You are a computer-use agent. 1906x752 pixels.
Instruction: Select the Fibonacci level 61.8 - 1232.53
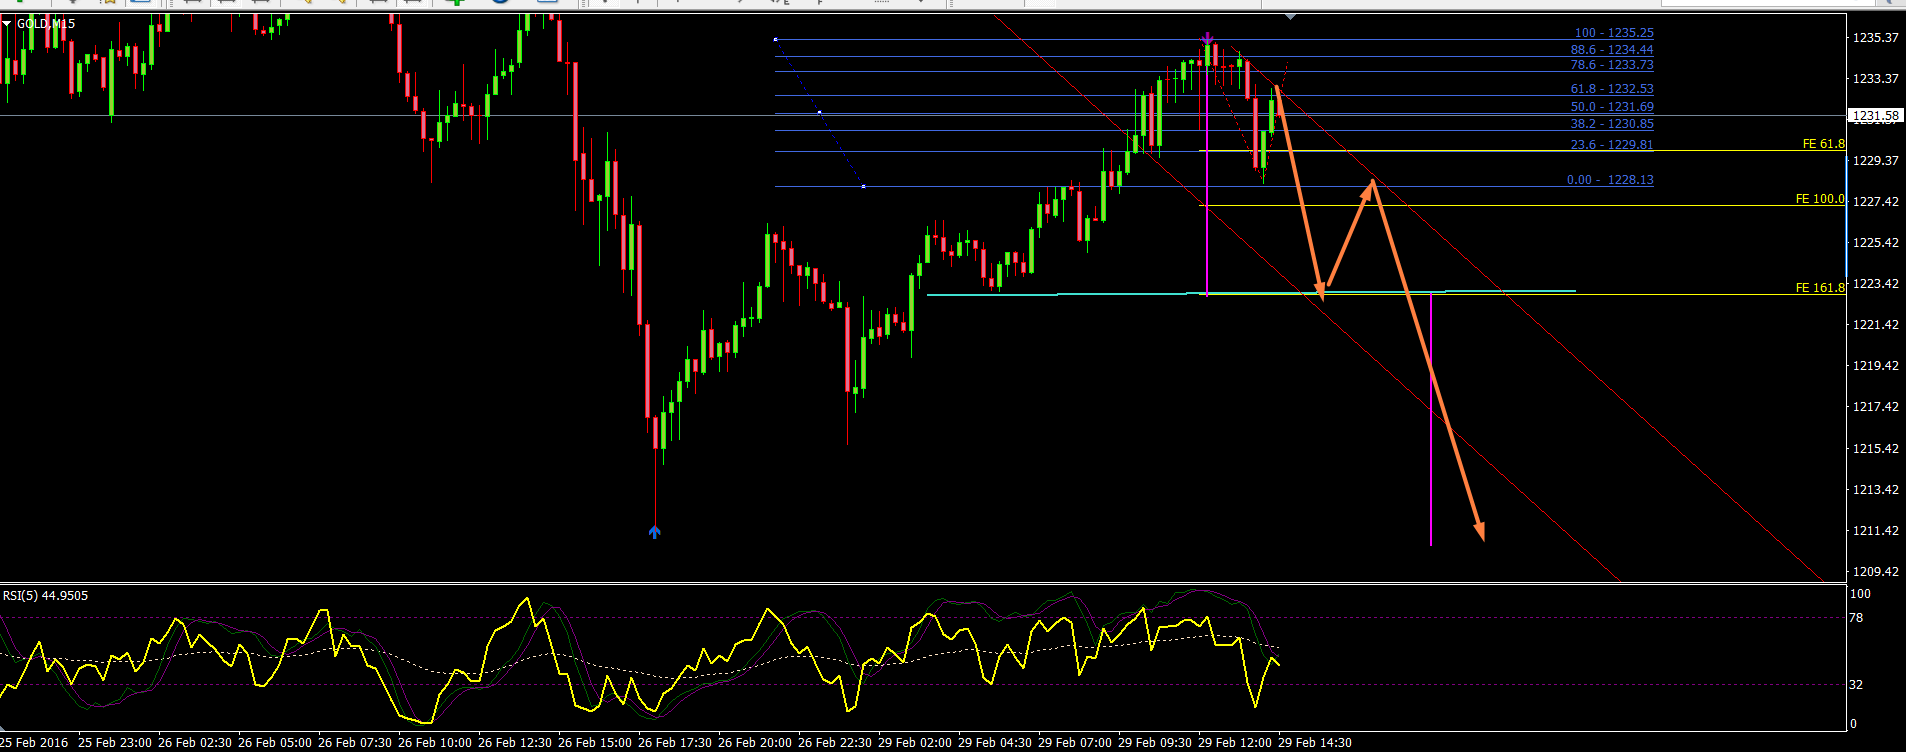click(1612, 89)
